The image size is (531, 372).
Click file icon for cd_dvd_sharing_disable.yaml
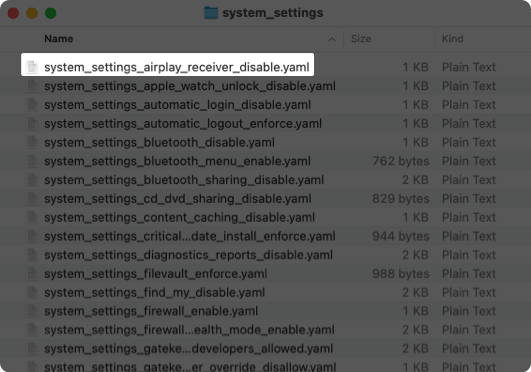click(32, 198)
